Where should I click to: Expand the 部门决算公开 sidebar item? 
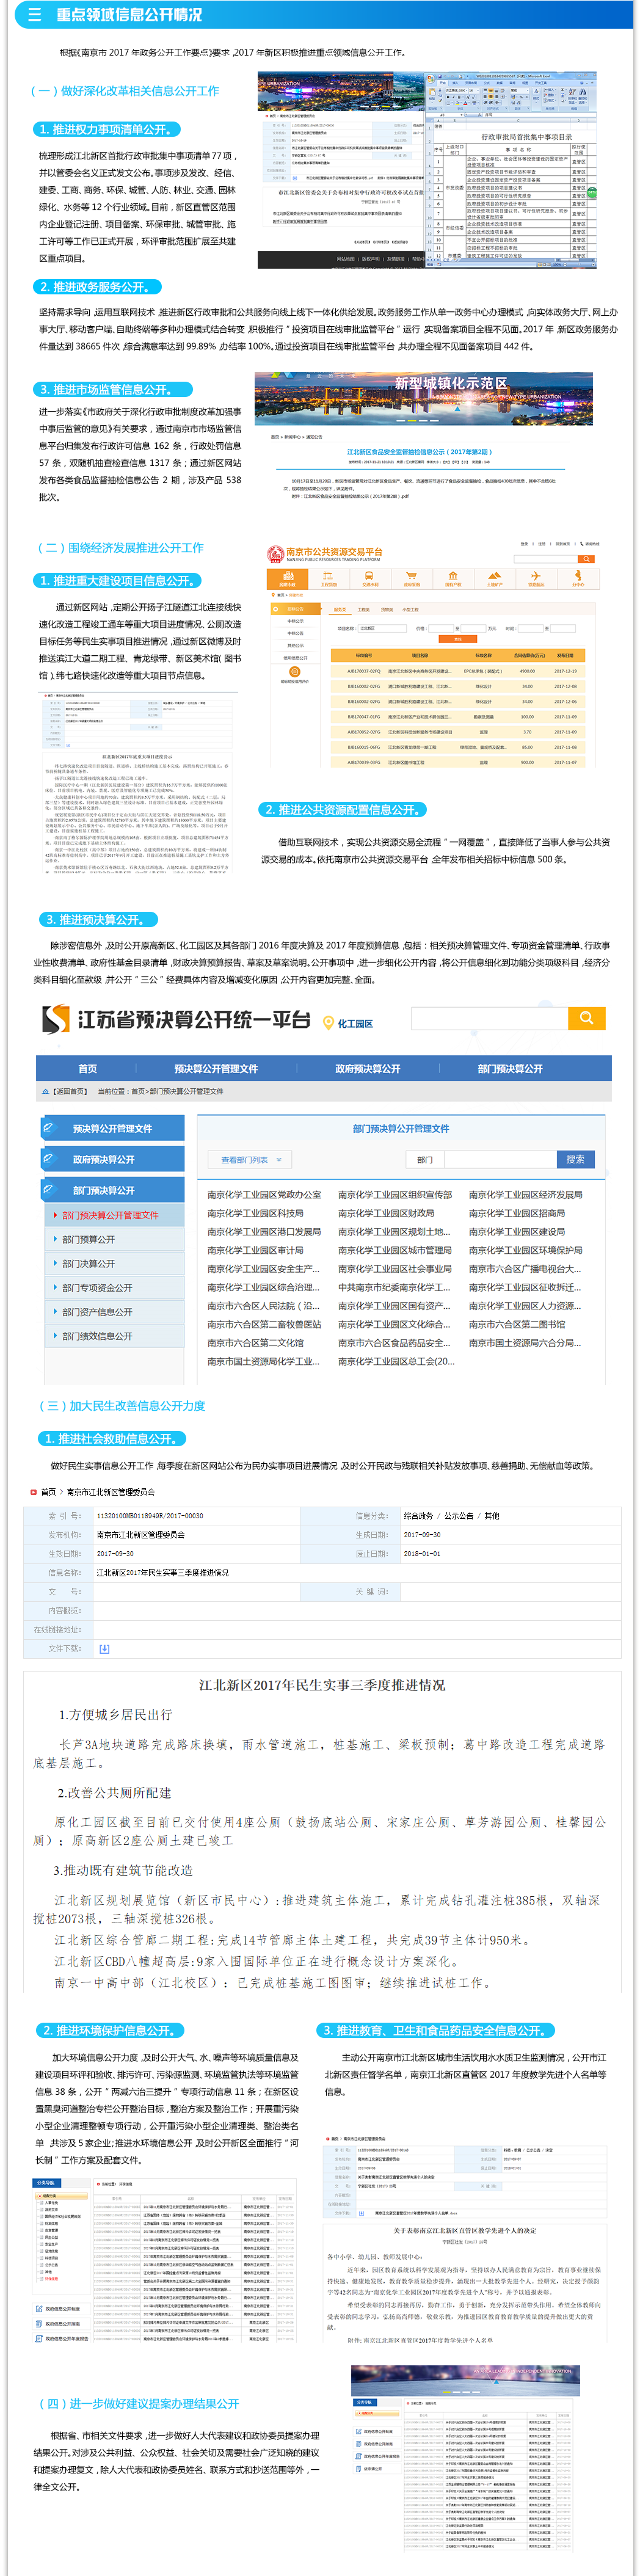(88, 1263)
